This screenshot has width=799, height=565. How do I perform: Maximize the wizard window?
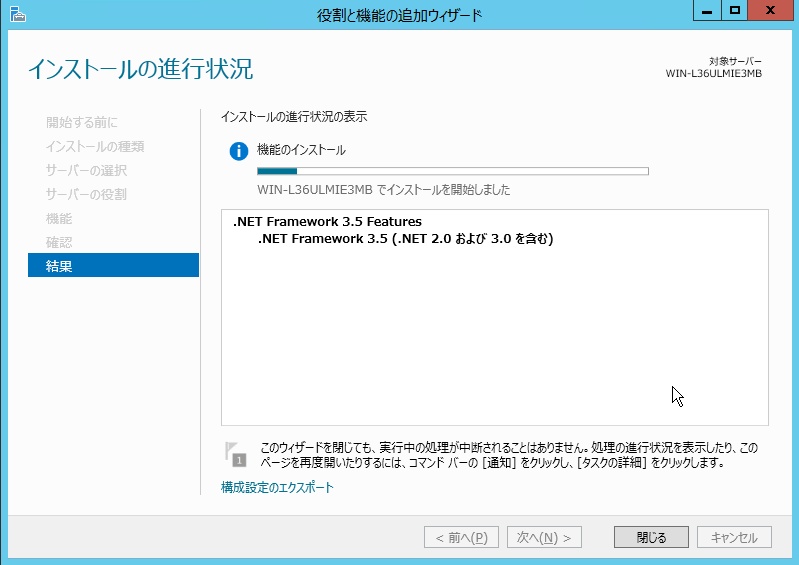(734, 11)
